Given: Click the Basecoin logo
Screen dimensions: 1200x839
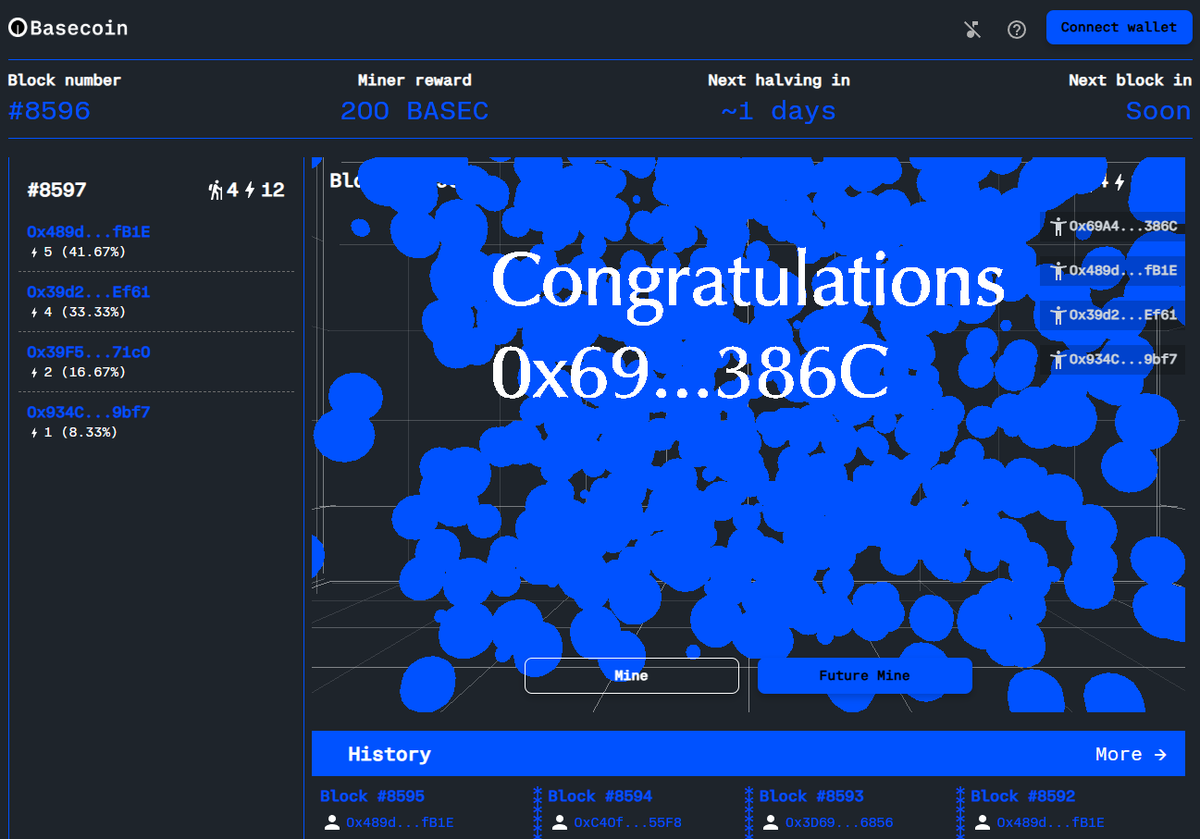Looking at the screenshot, I should pos(68,28).
